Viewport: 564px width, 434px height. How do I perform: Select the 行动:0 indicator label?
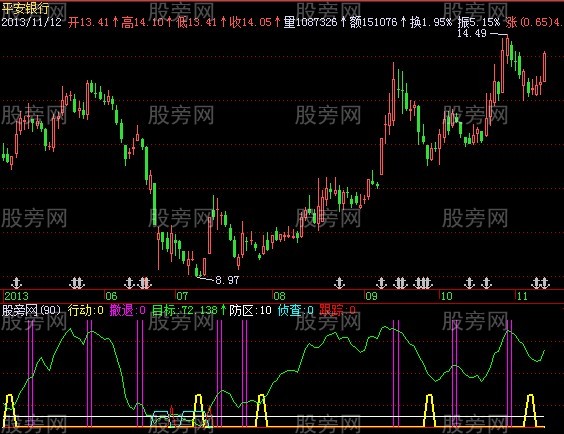[86, 310]
